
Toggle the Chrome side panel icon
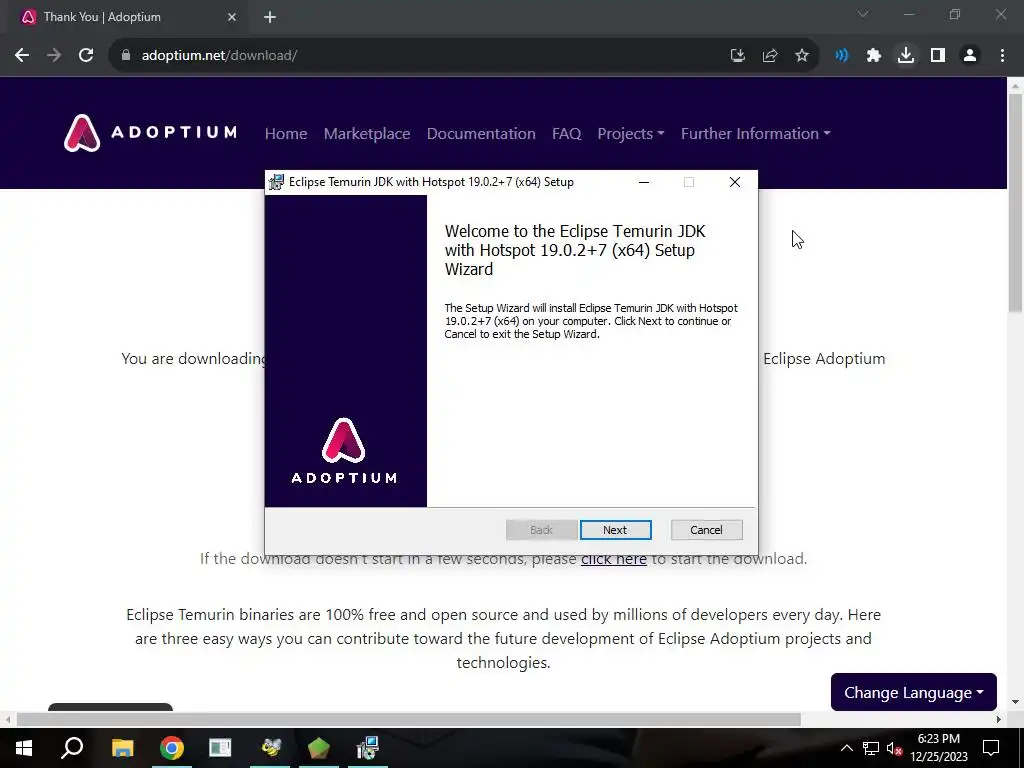[x=938, y=56]
